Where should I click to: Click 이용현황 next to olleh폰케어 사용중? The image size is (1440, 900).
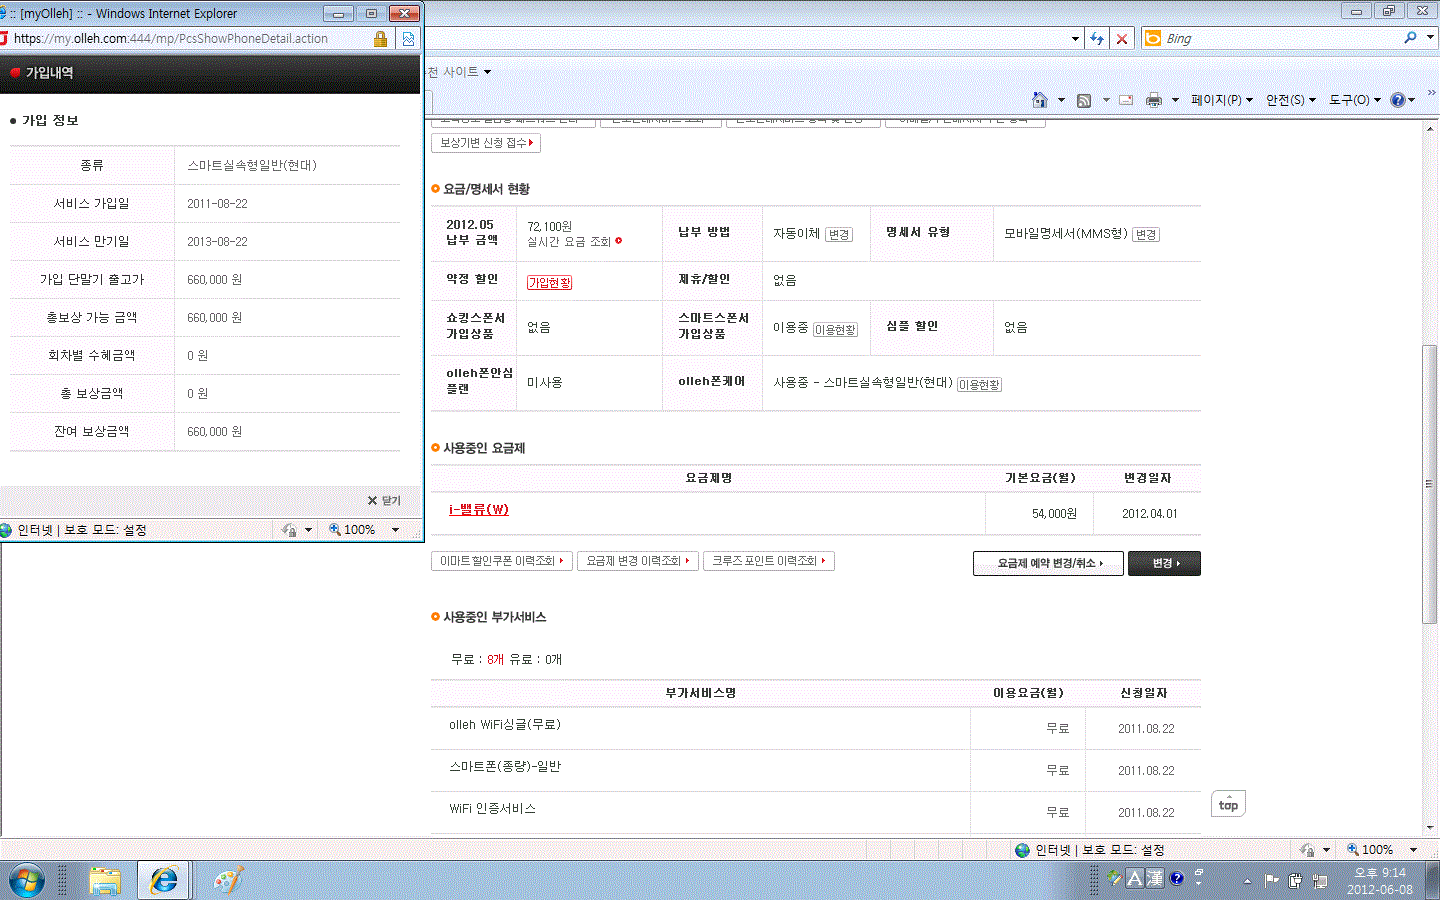[x=979, y=385]
